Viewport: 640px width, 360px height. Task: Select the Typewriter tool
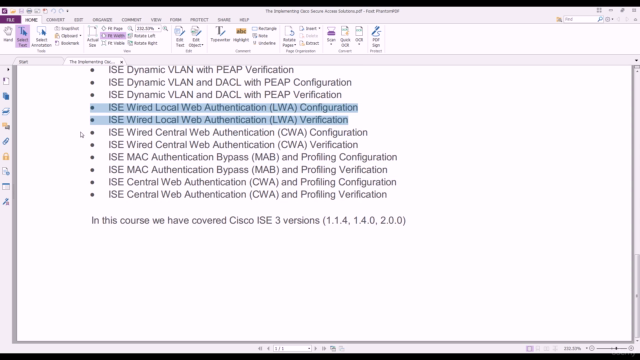tap(220, 34)
